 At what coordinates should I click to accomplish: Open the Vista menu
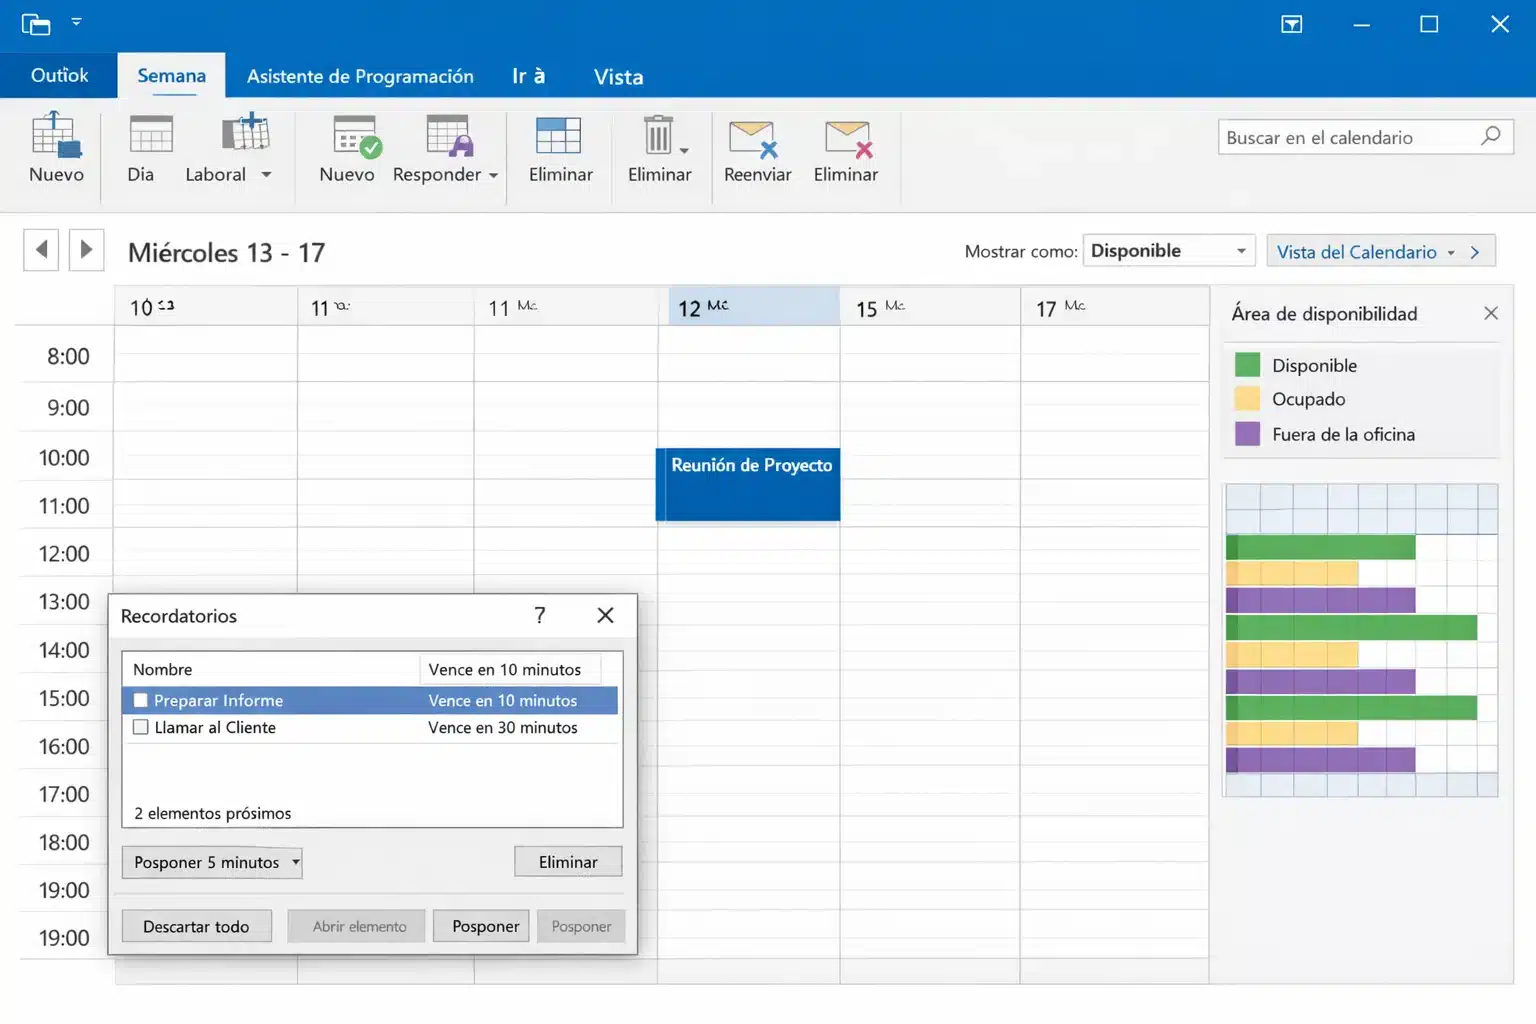(x=617, y=76)
